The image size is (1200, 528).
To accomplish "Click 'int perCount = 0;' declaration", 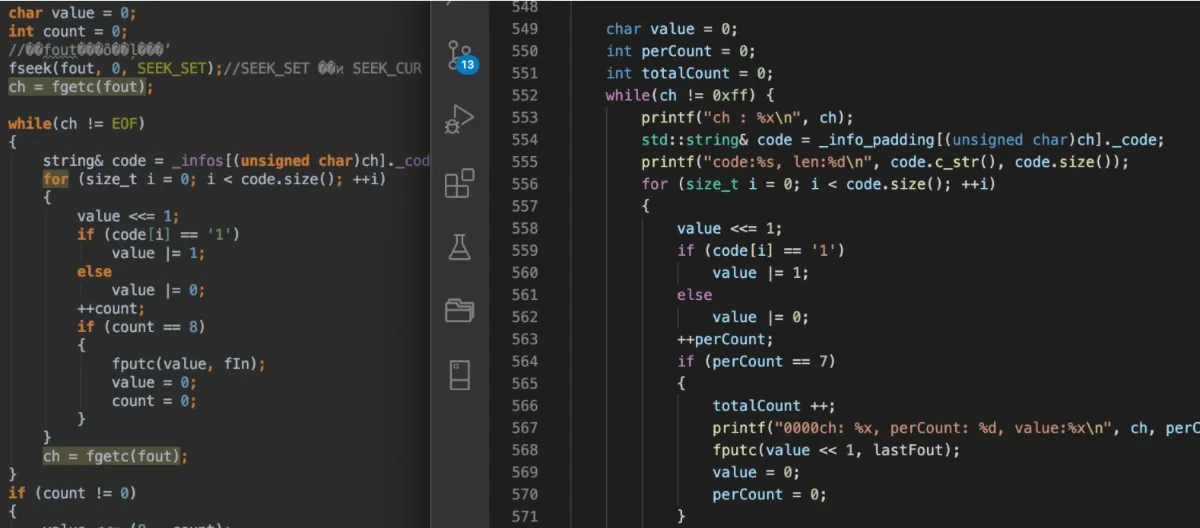I will [x=680, y=51].
